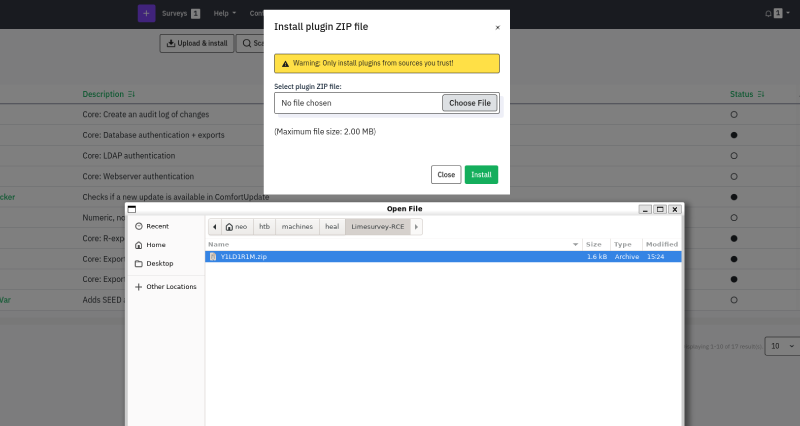Open the Surveys menu item

click(x=180, y=14)
